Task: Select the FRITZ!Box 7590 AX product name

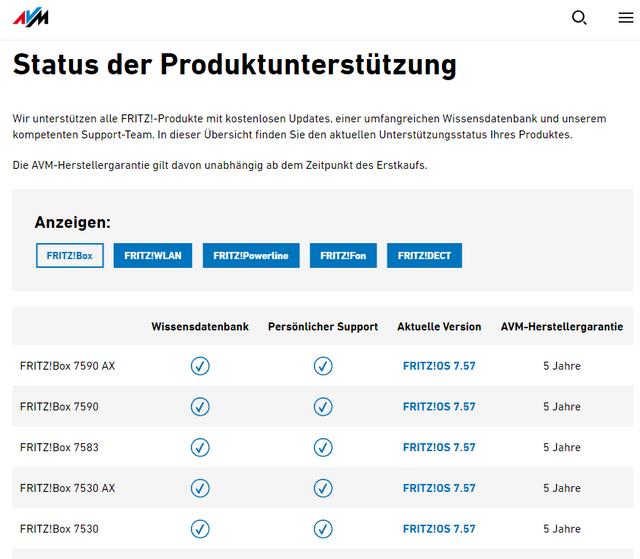Action: click(x=67, y=366)
